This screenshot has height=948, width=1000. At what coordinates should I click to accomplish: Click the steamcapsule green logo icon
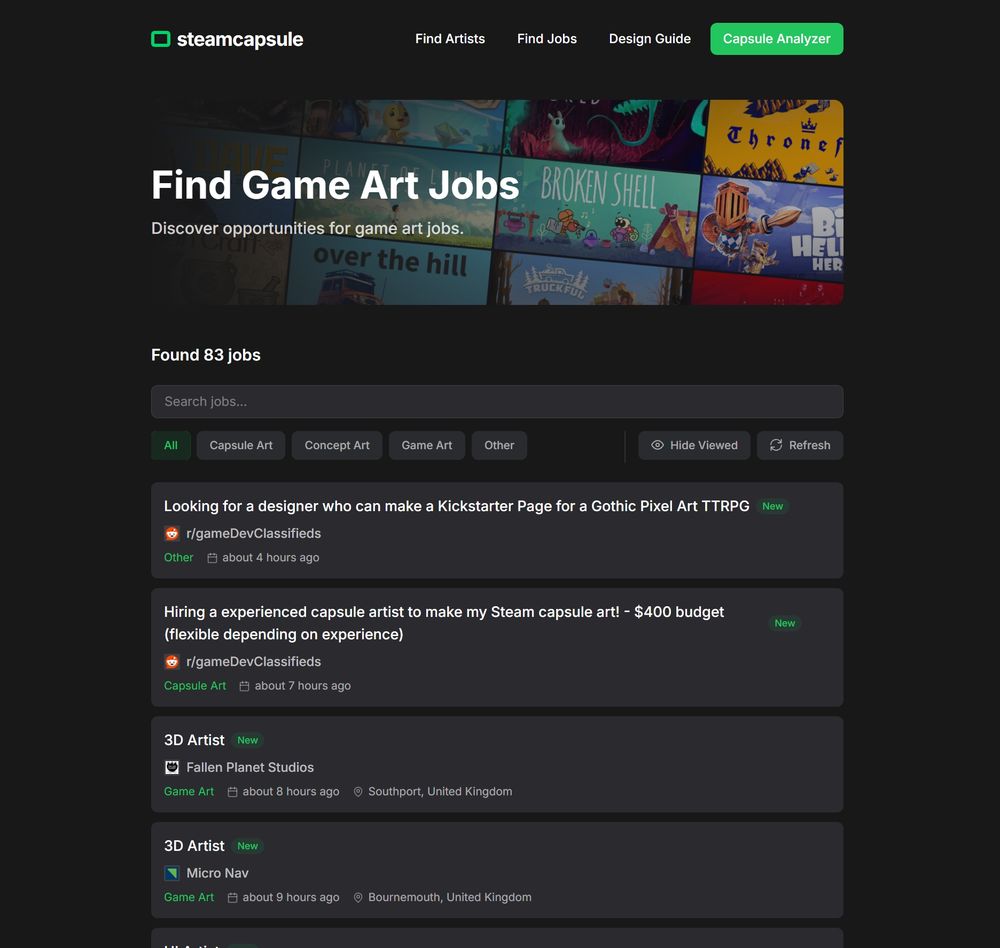tap(161, 39)
